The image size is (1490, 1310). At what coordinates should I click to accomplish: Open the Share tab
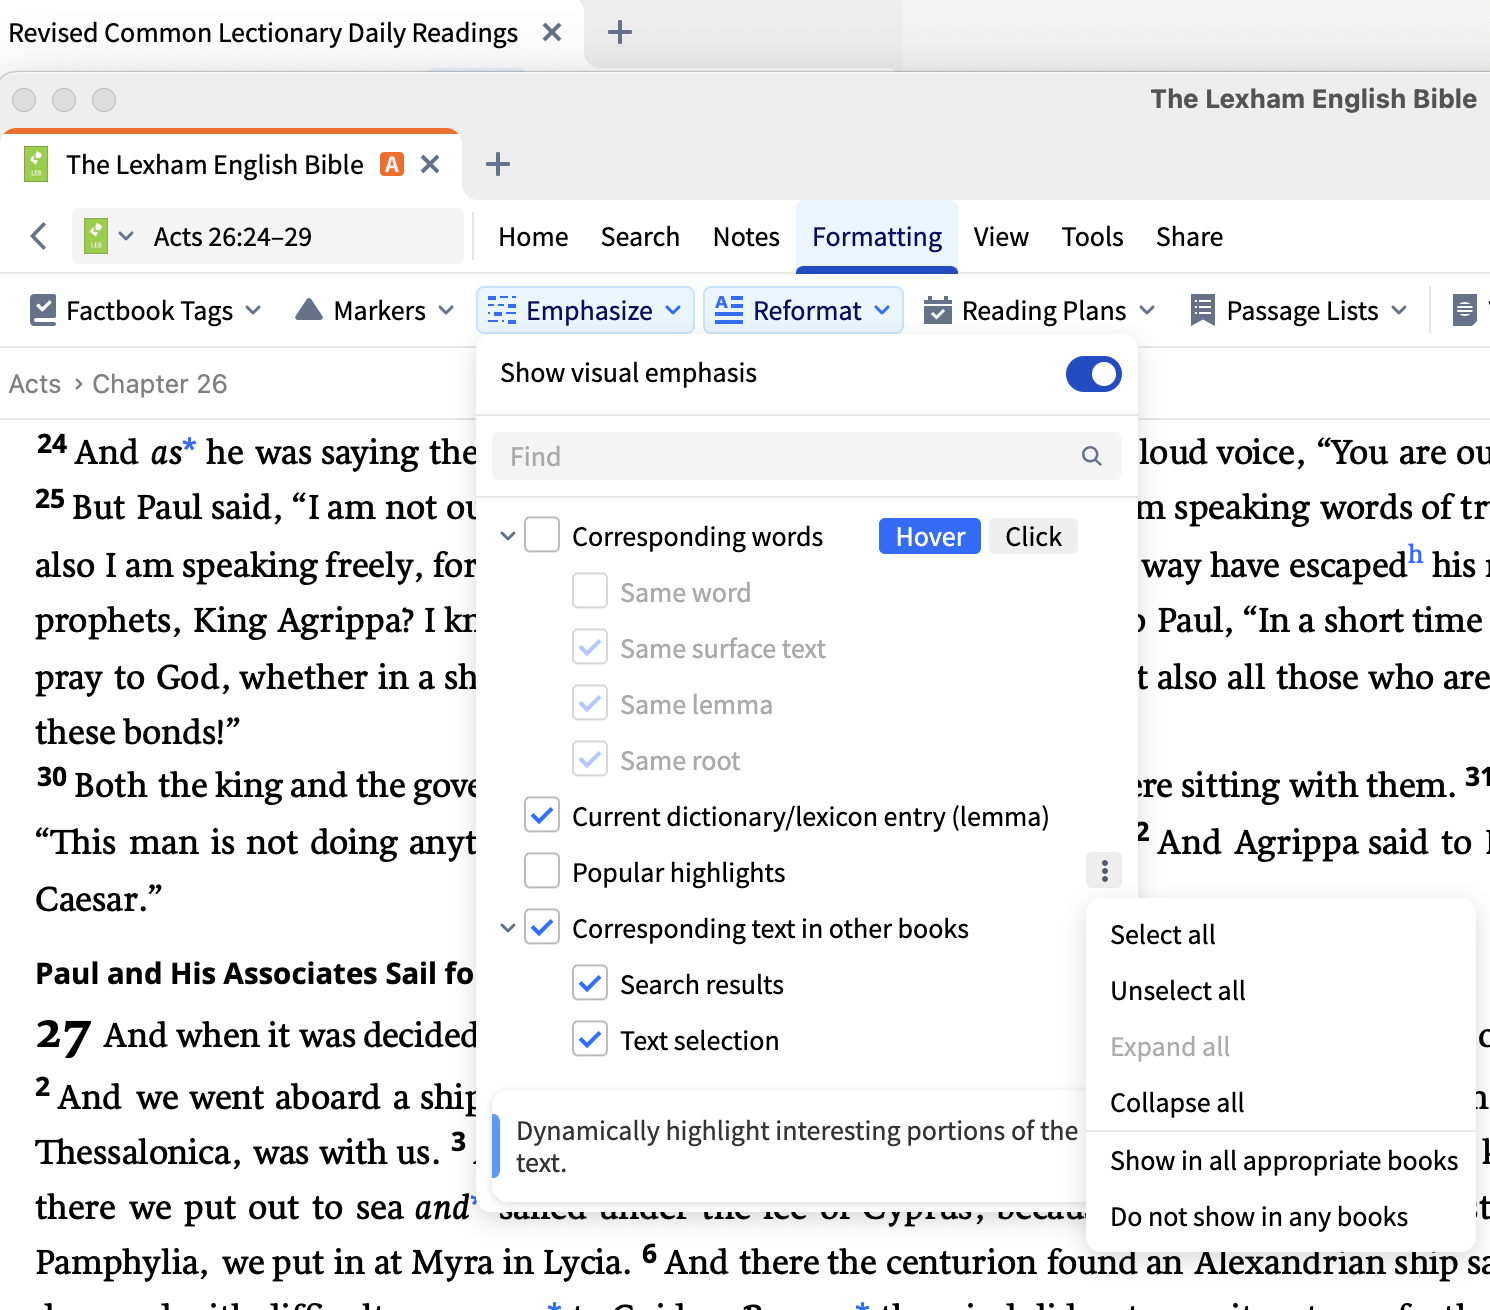click(x=1189, y=237)
